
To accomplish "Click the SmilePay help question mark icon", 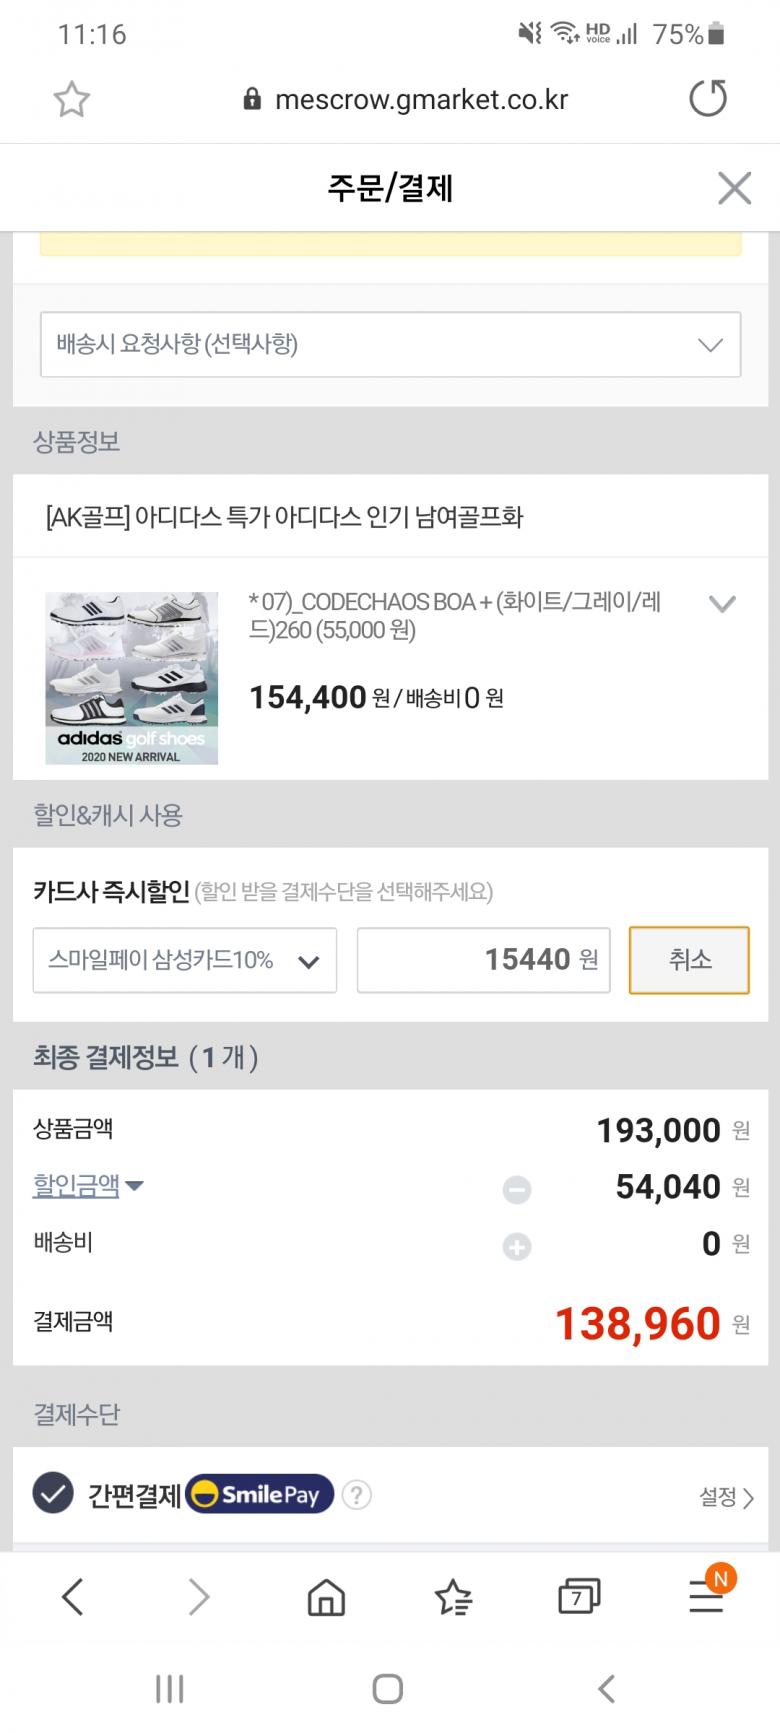I will click(x=357, y=1495).
